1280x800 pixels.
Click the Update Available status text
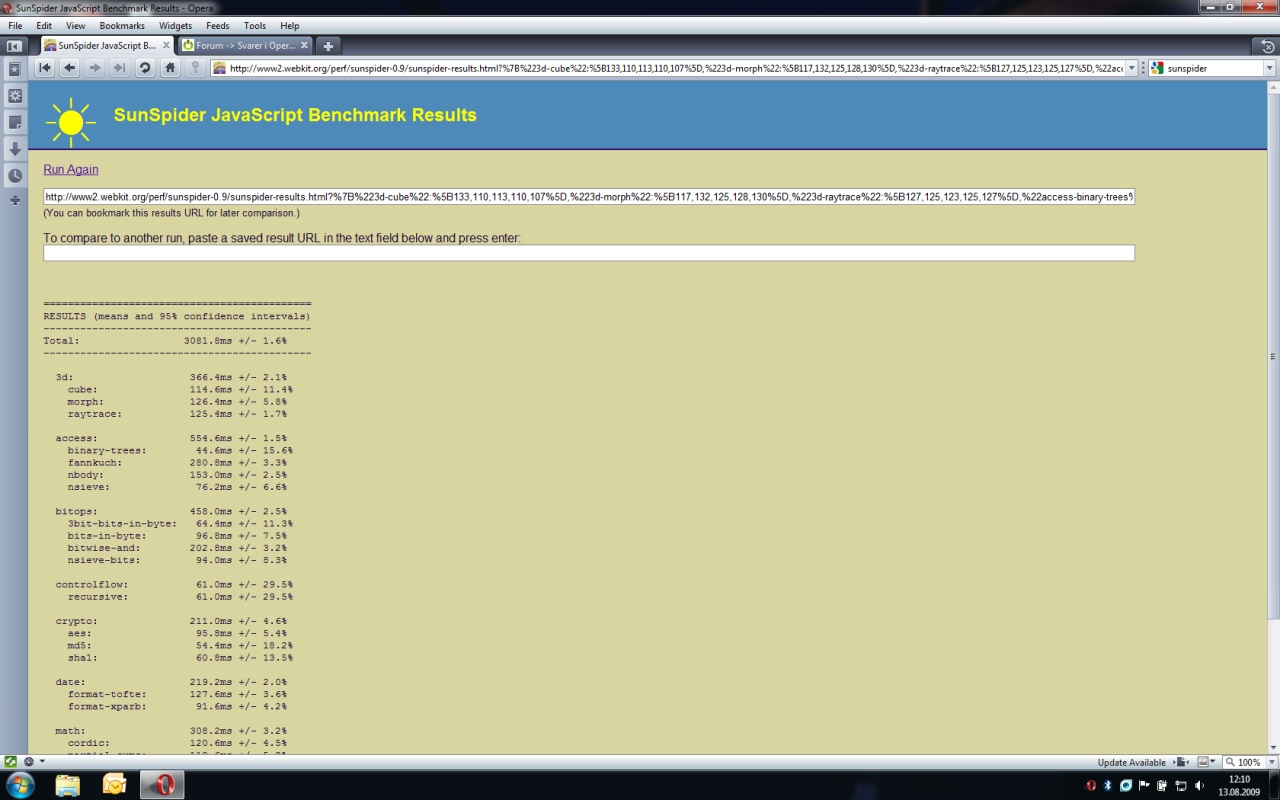click(x=1131, y=762)
